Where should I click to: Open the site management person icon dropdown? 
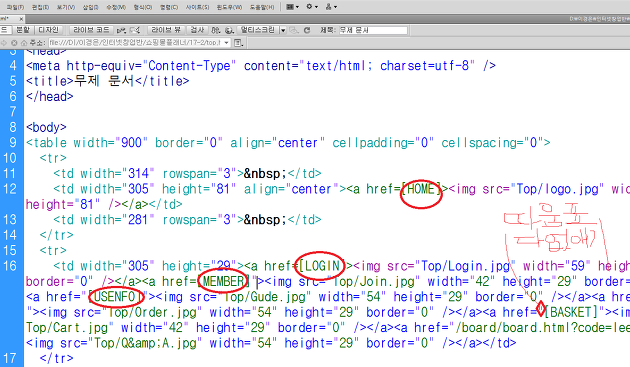[331, 7]
